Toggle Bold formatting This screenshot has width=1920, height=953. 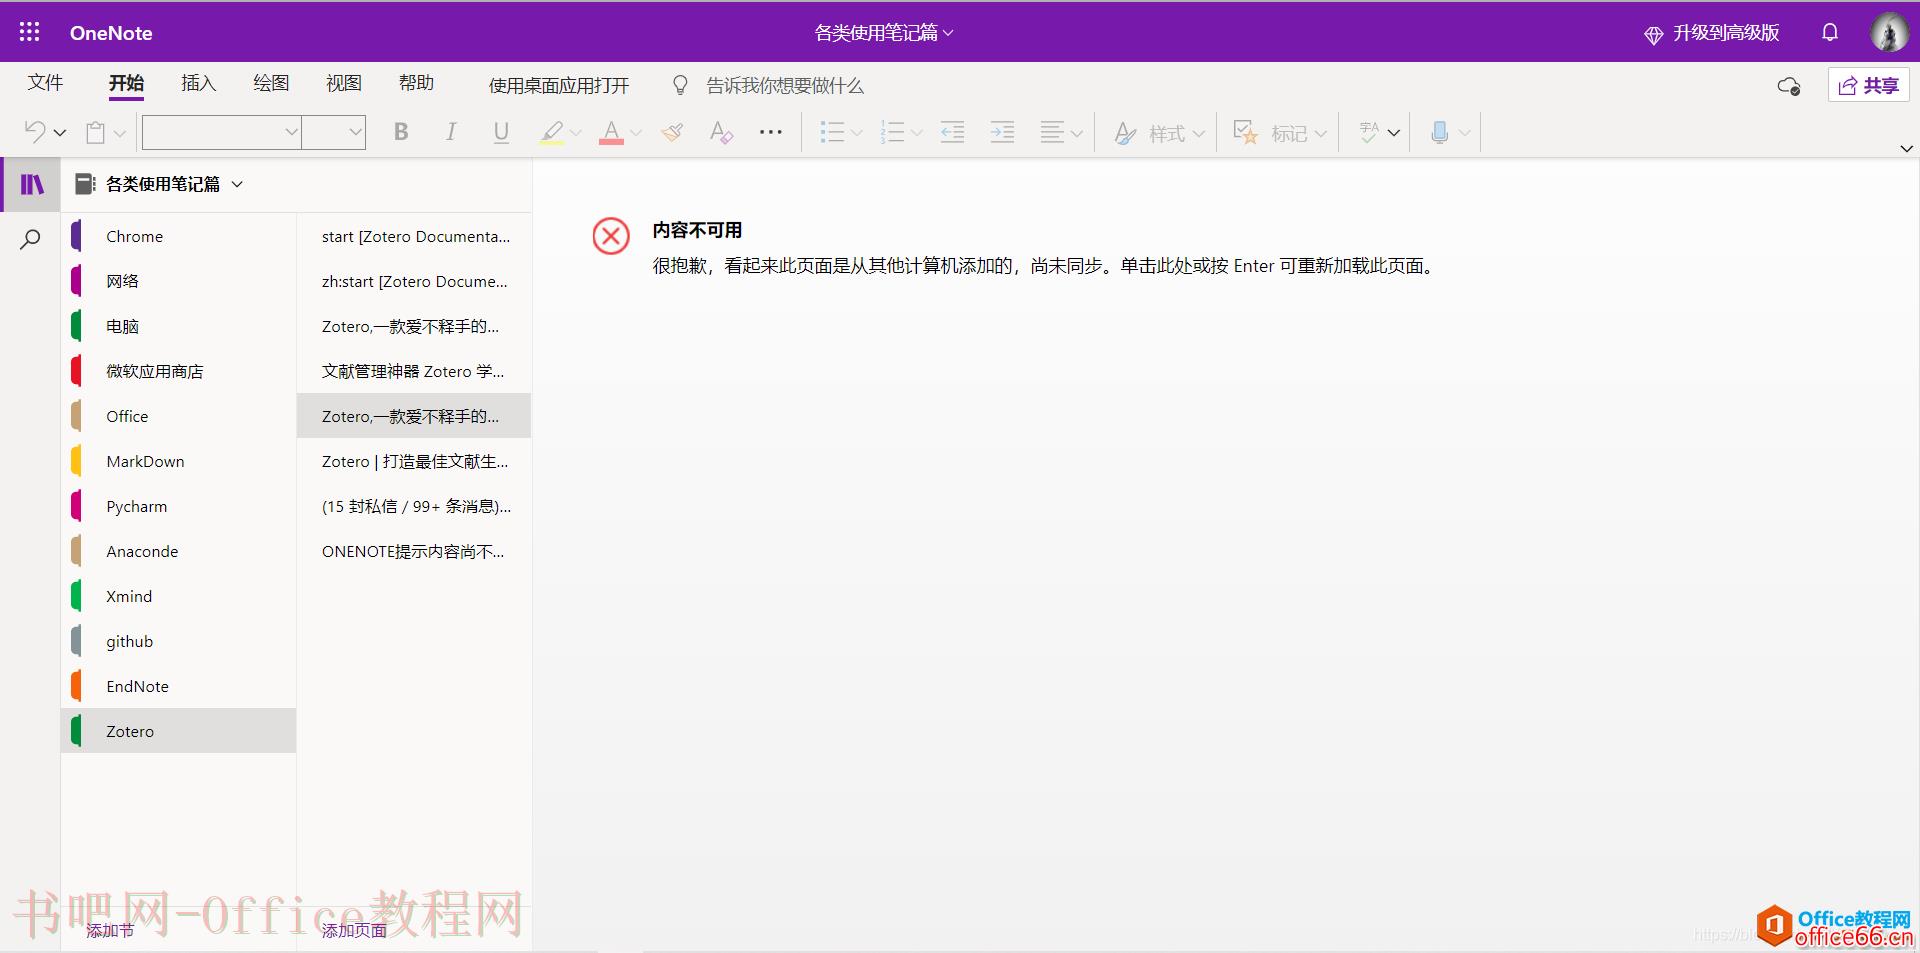coord(401,132)
